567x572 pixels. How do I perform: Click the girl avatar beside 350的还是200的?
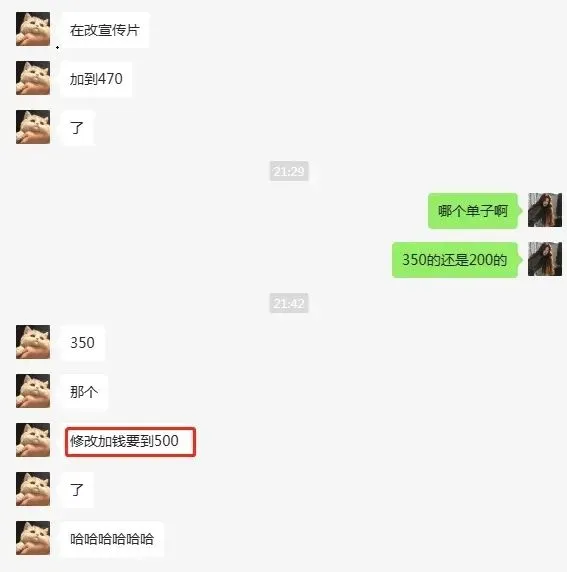point(545,259)
